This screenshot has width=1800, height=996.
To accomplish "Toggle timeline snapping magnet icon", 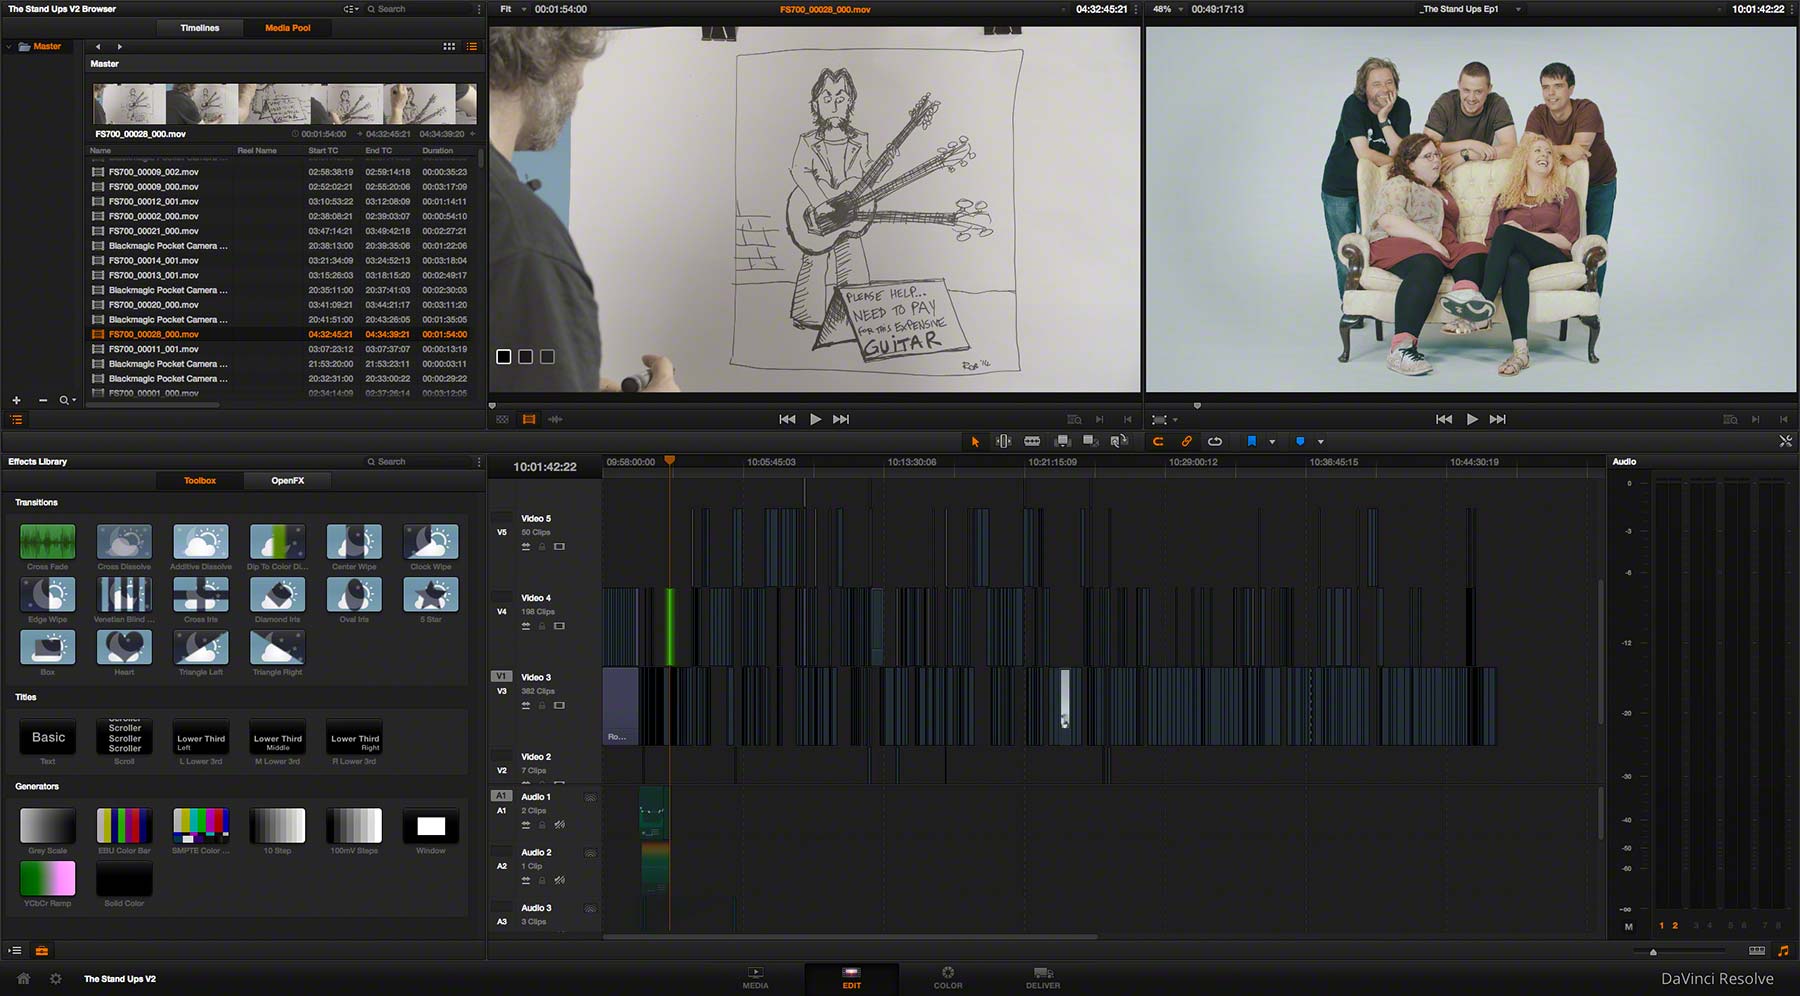I will coord(1158,441).
